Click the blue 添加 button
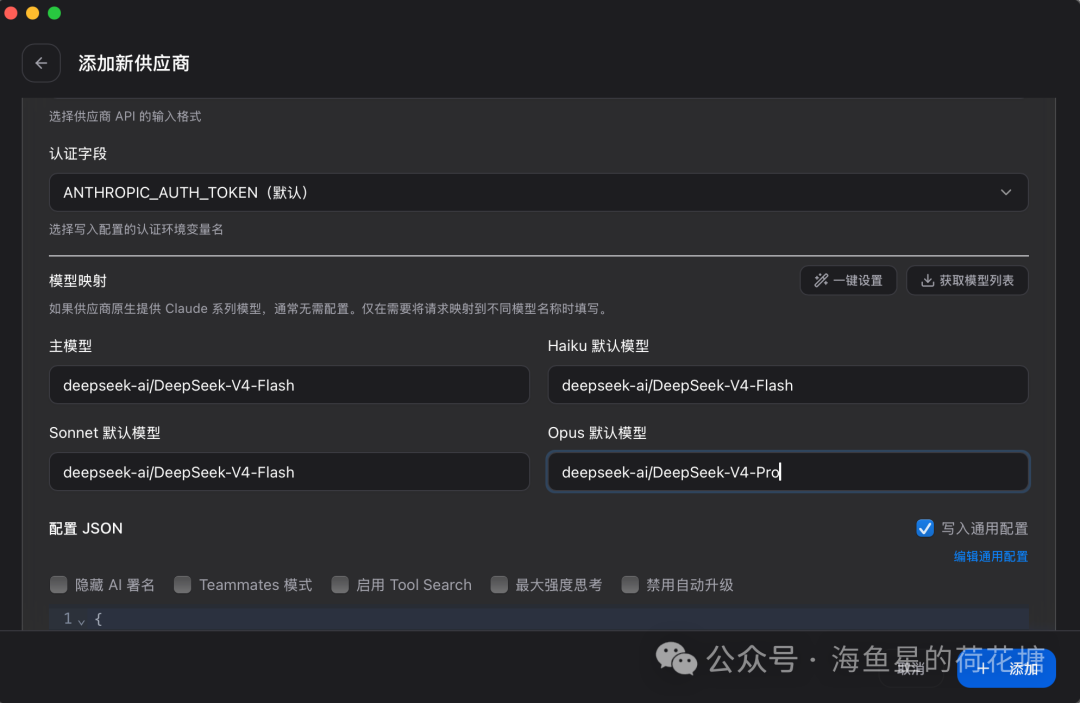 pyautogui.click(x=1006, y=668)
